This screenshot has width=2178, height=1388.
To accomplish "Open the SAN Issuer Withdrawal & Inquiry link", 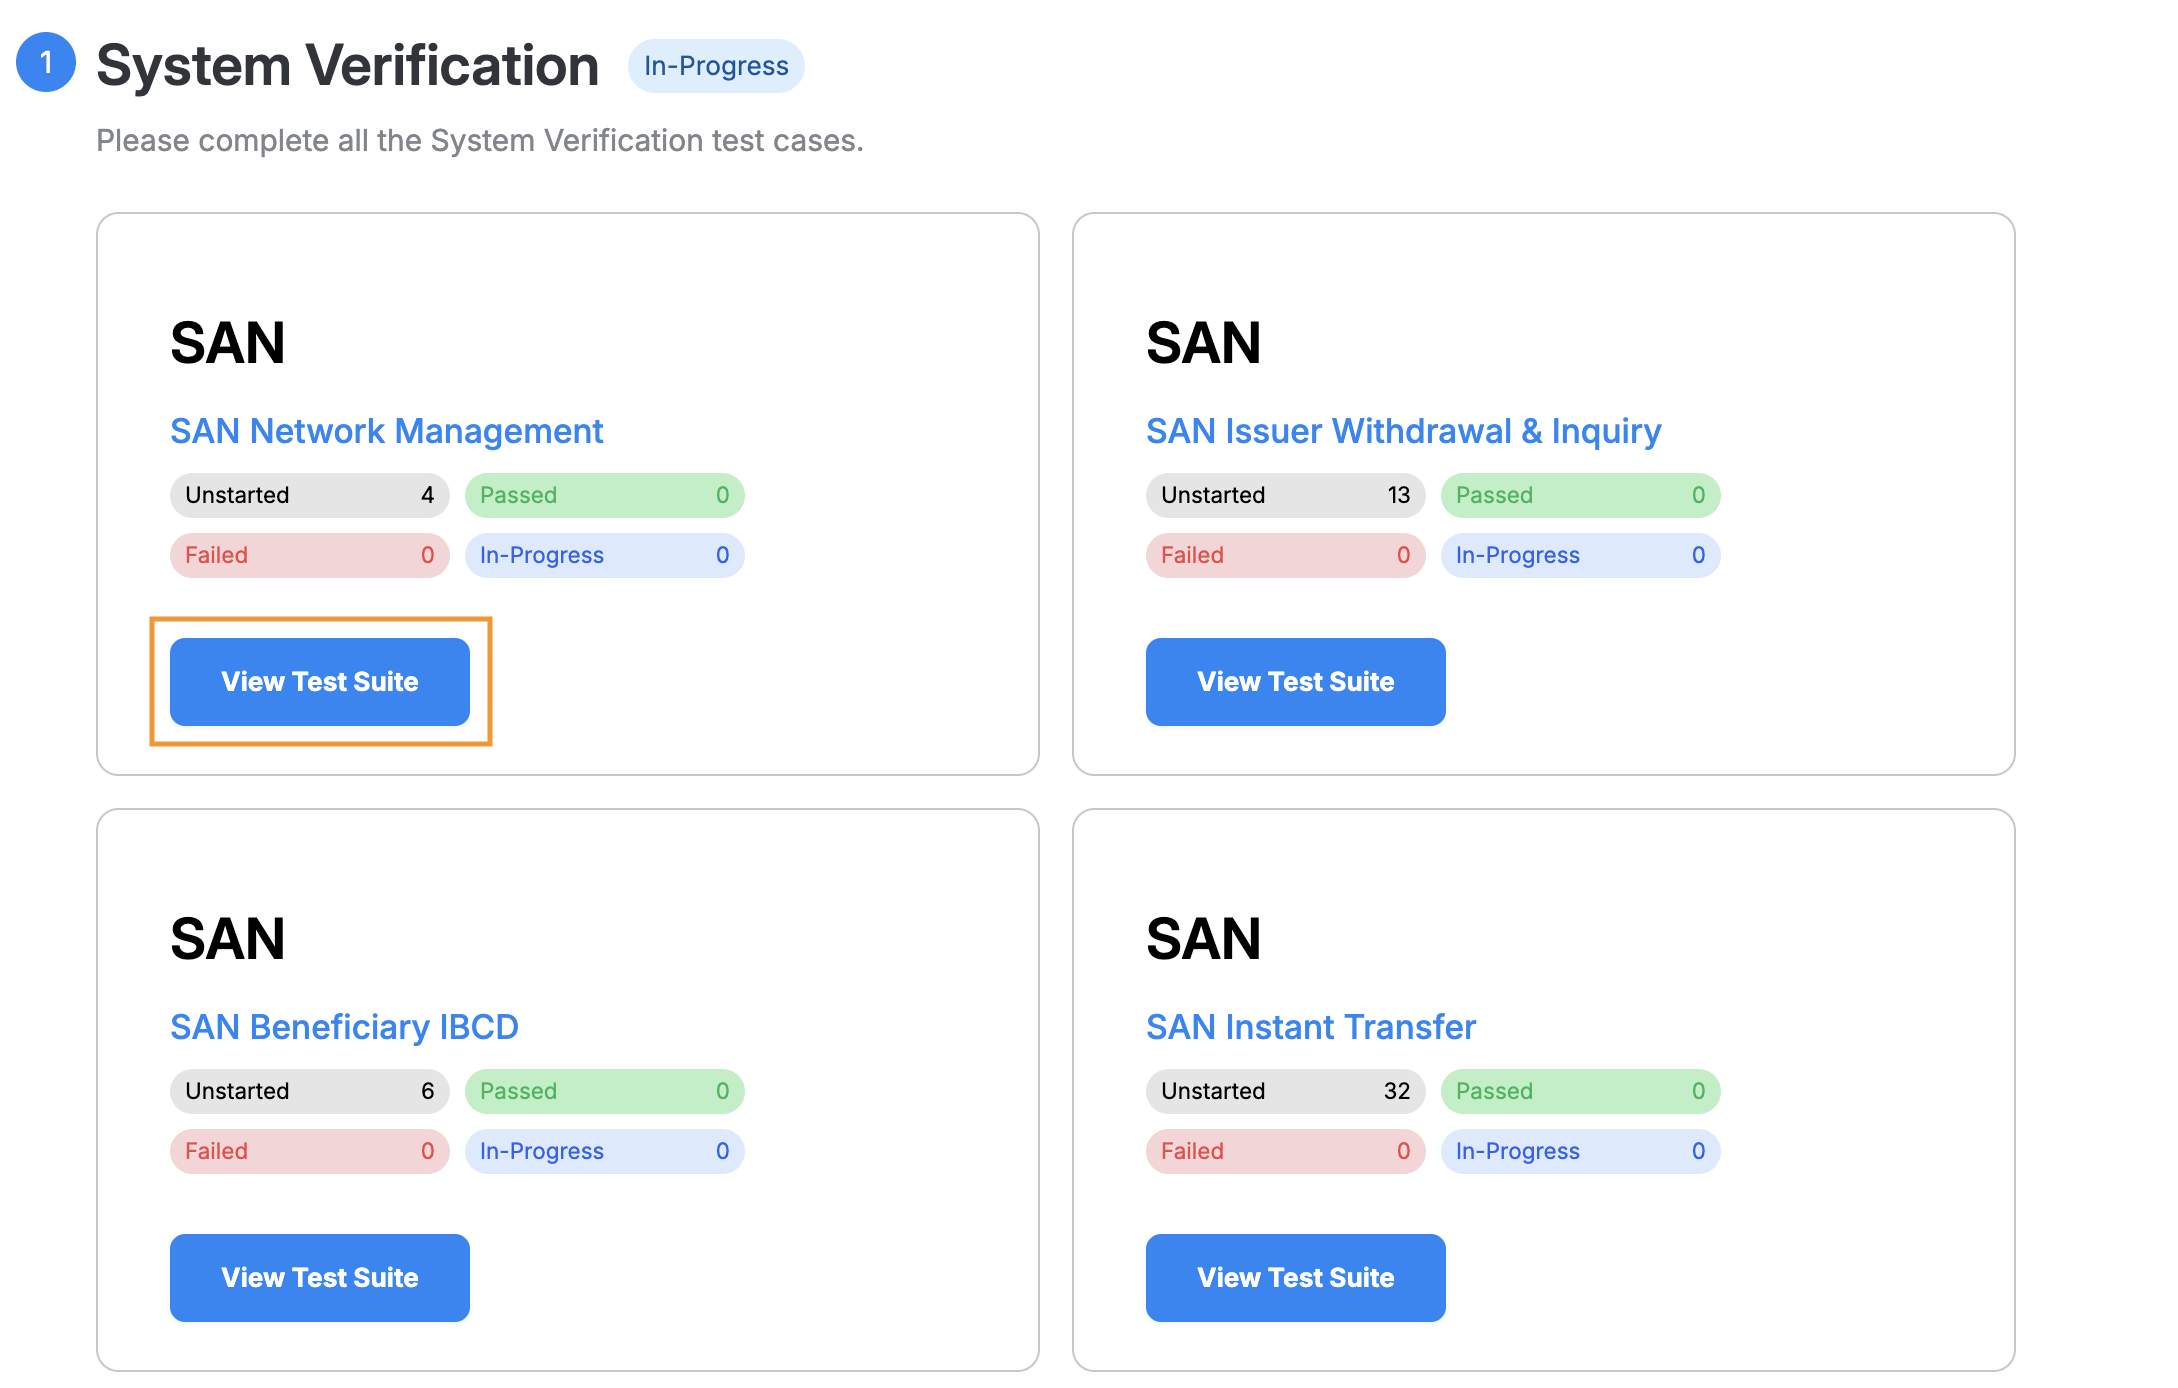I will (1402, 431).
